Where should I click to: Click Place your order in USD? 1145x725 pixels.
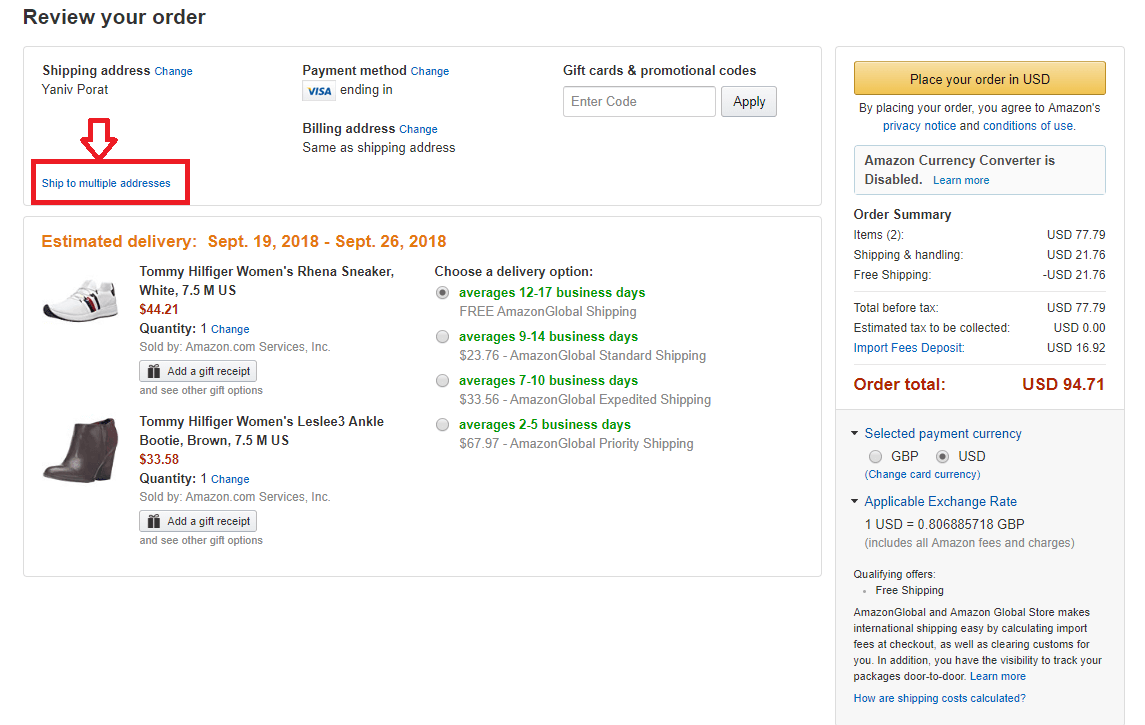(x=979, y=79)
